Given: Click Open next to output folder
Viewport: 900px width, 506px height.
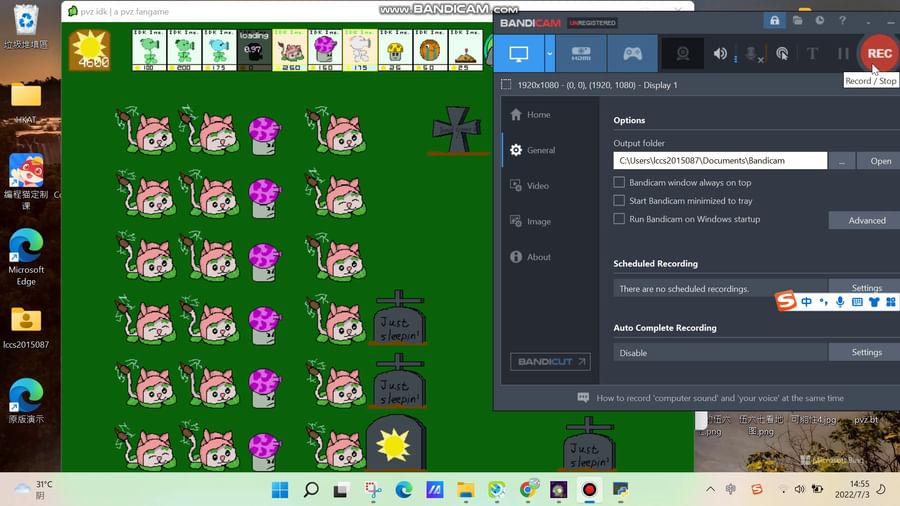Looking at the screenshot, I should tap(880, 161).
